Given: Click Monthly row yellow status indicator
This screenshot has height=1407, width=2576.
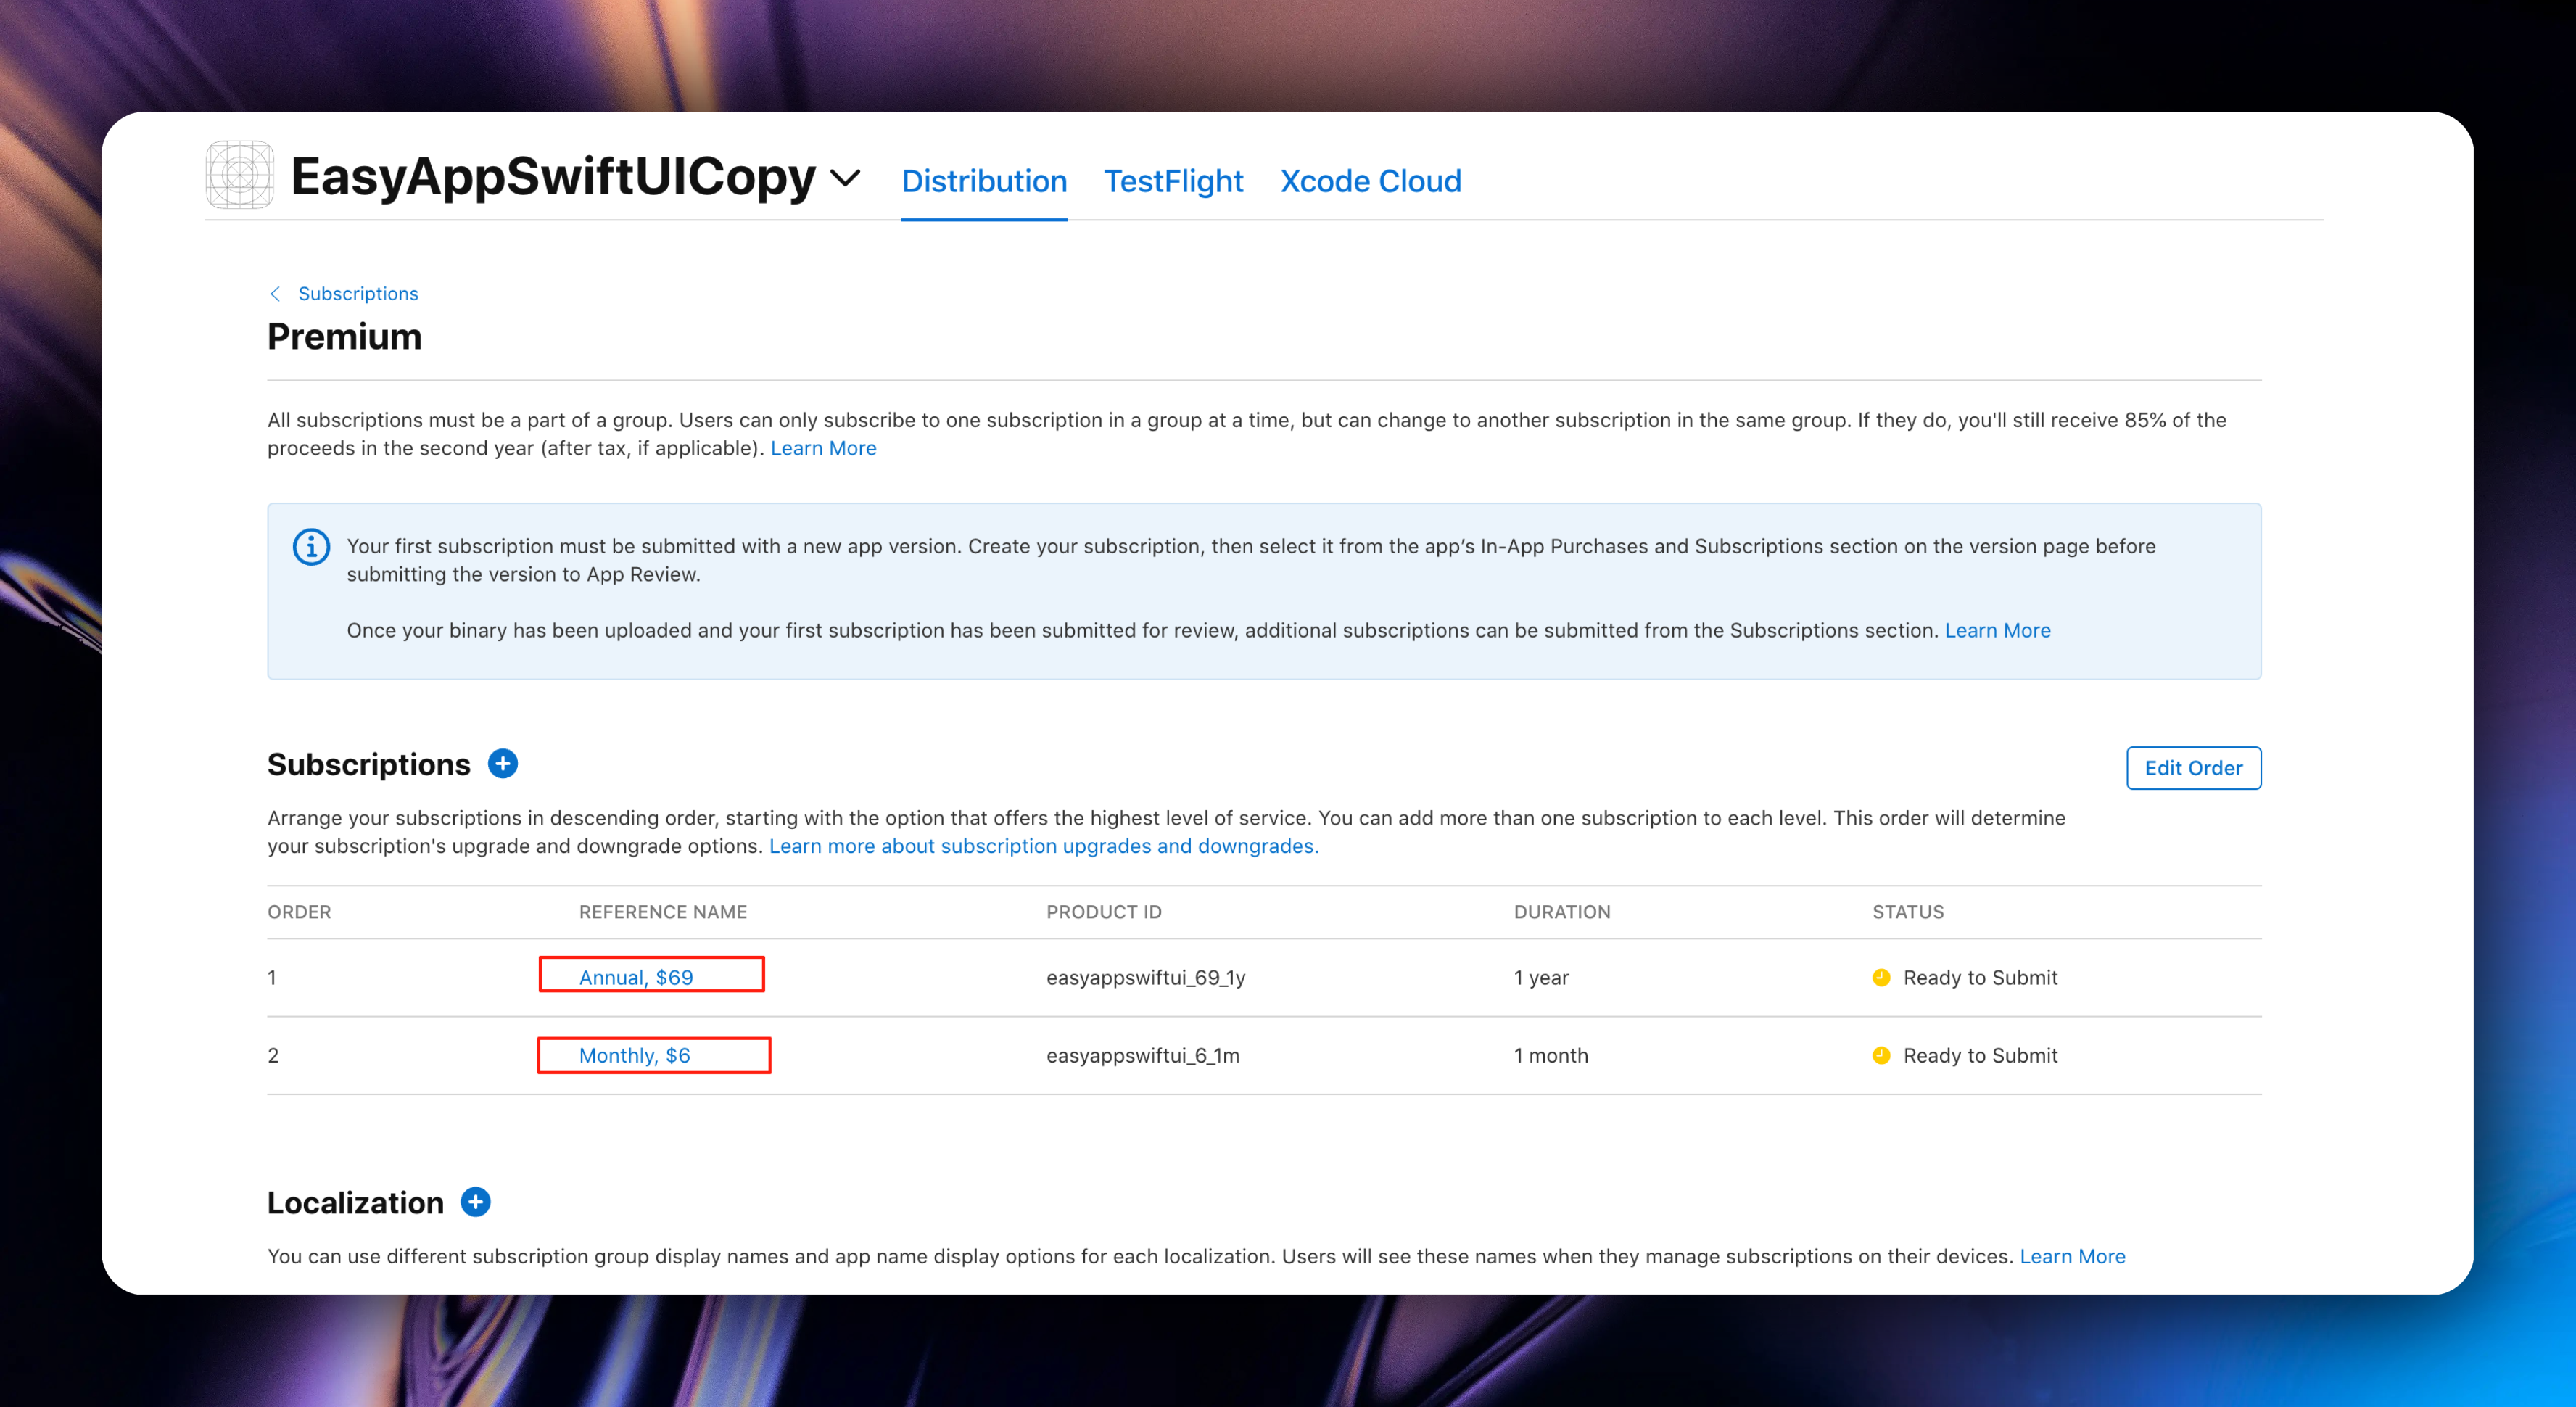Looking at the screenshot, I should (1881, 1055).
